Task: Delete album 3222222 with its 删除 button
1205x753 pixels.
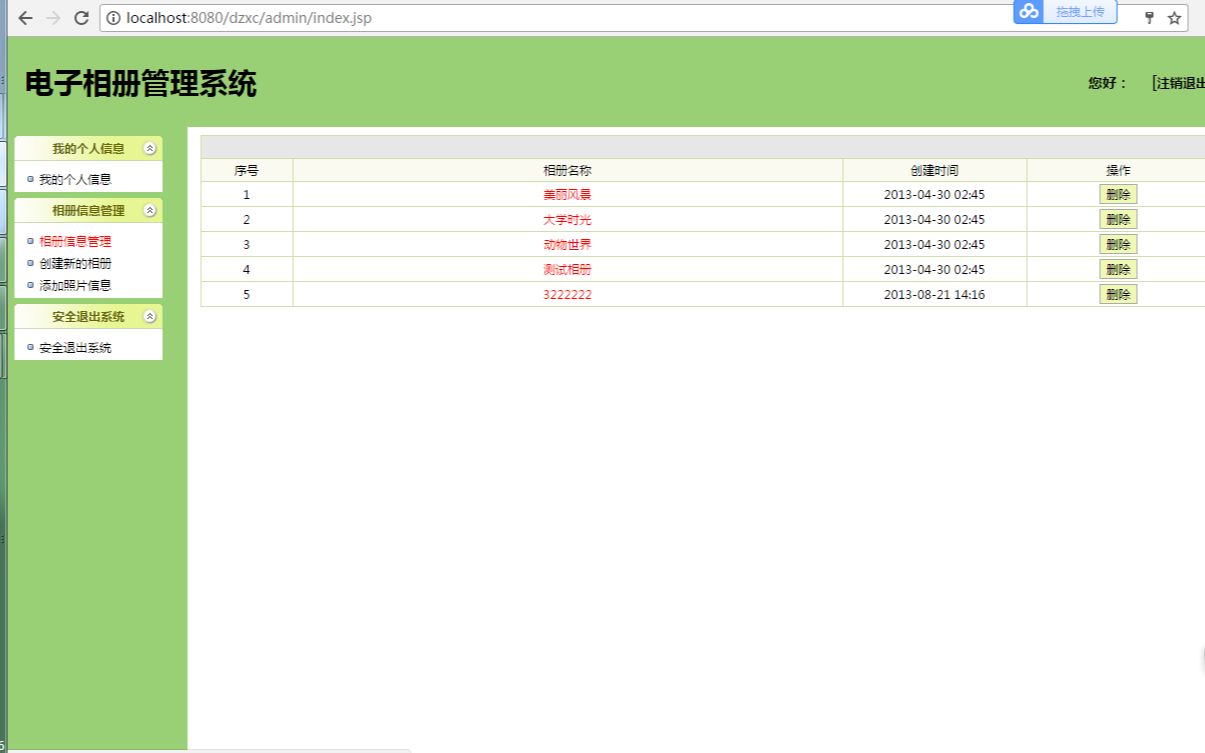Action: (1116, 294)
